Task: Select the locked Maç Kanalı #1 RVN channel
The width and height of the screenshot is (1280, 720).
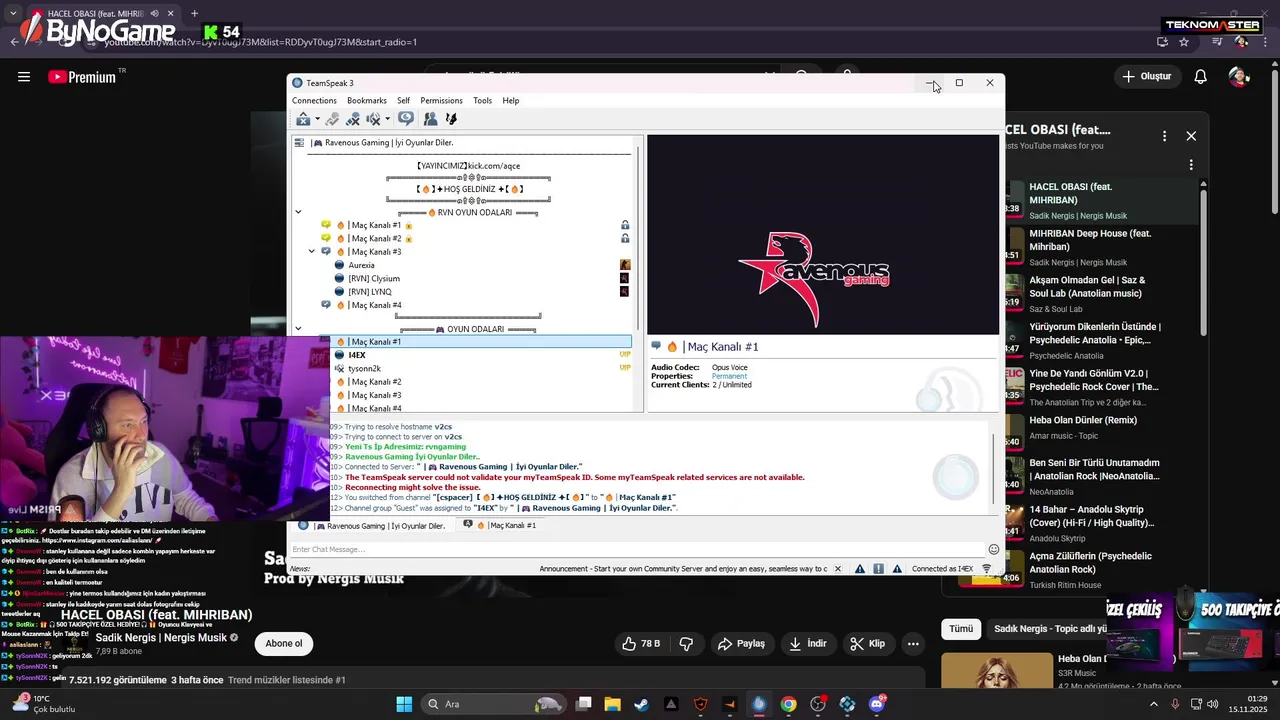Action: pyautogui.click(x=374, y=225)
